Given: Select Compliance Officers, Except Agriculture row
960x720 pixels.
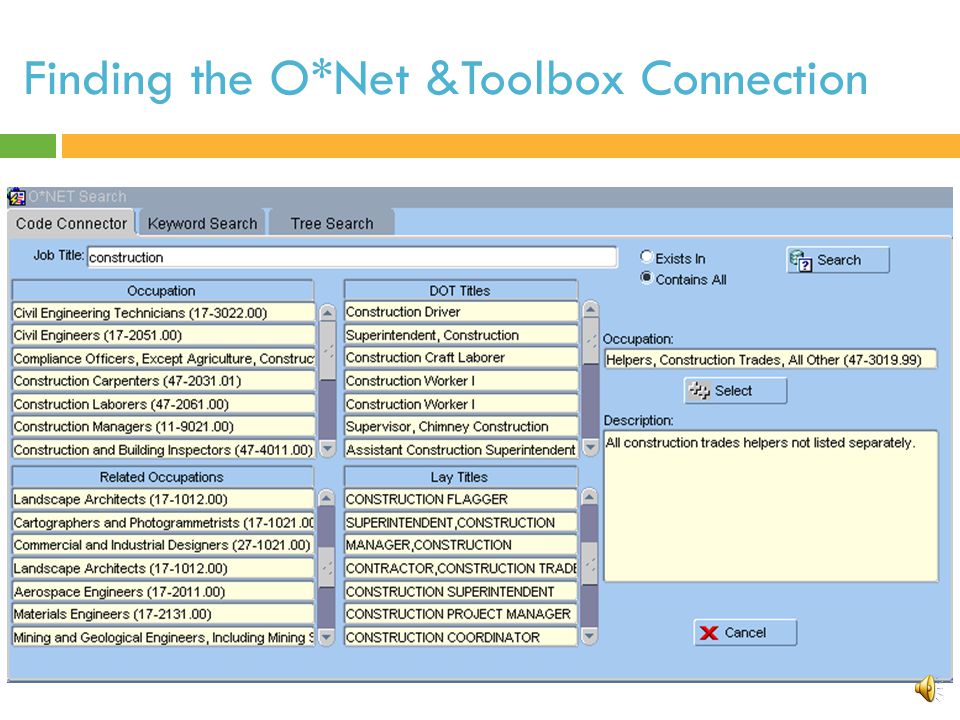Looking at the screenshot, I should (163, 358).
